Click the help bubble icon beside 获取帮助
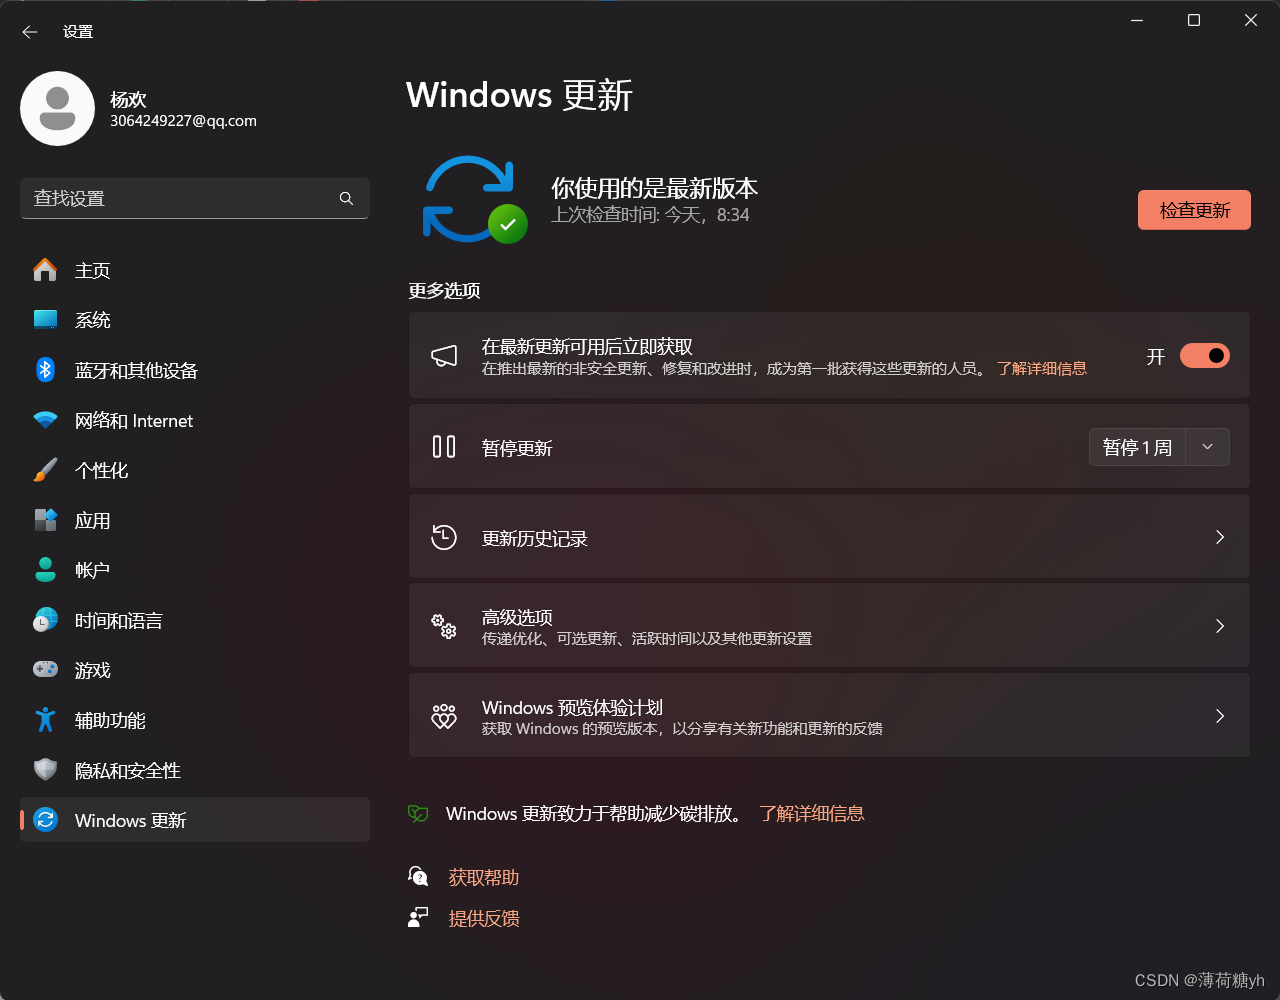Viewport: 1280px width, 1000px height. pyautogui.click(x=418, y=876)
